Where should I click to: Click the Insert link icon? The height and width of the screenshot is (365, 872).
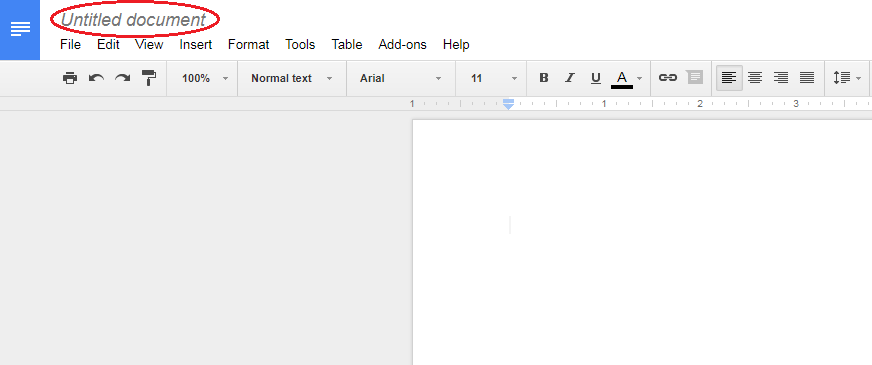(667, 78)
